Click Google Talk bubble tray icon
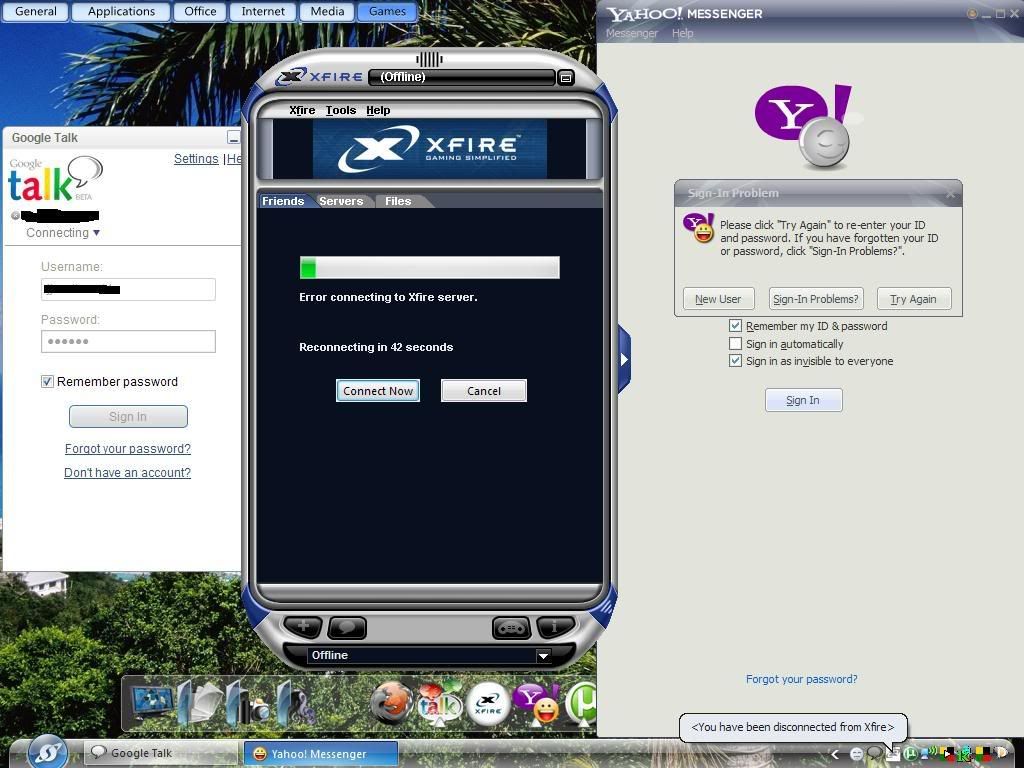The image size is (1024, 768). [x=875, y=754]
